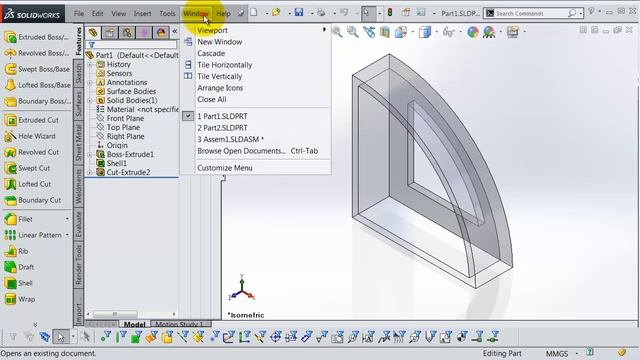Select the Rib tool
This screenshot has width=640, height=360.
(x=16, y=251)
